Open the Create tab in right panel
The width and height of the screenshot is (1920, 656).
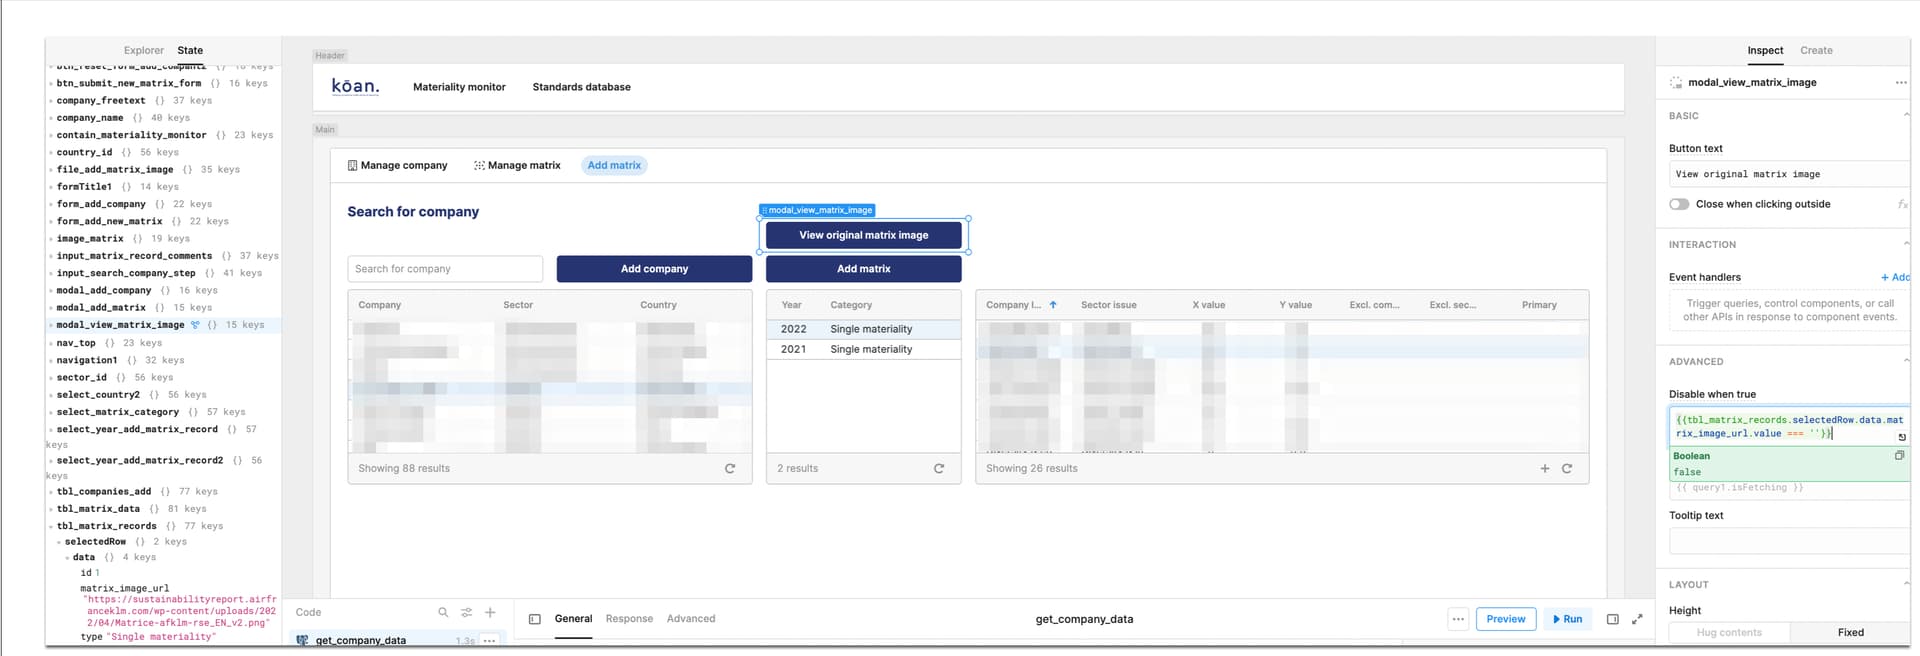pos(1816,50)
